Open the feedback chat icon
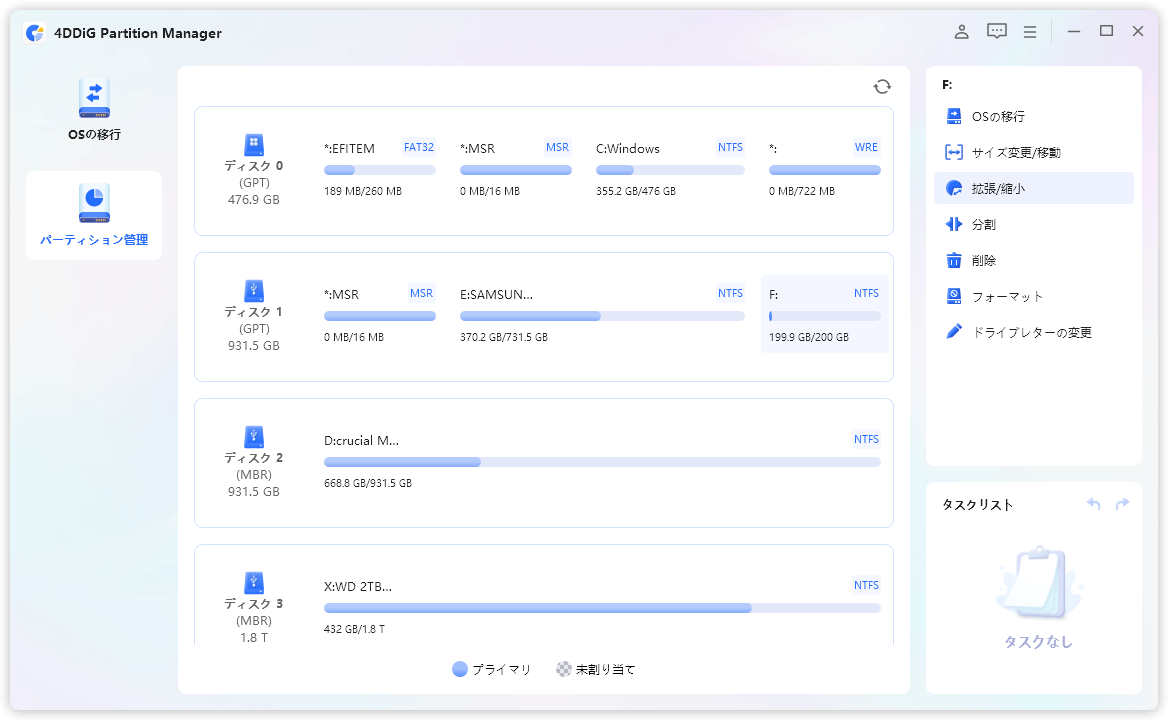1168x720 pixels. [x=997, y=31]
